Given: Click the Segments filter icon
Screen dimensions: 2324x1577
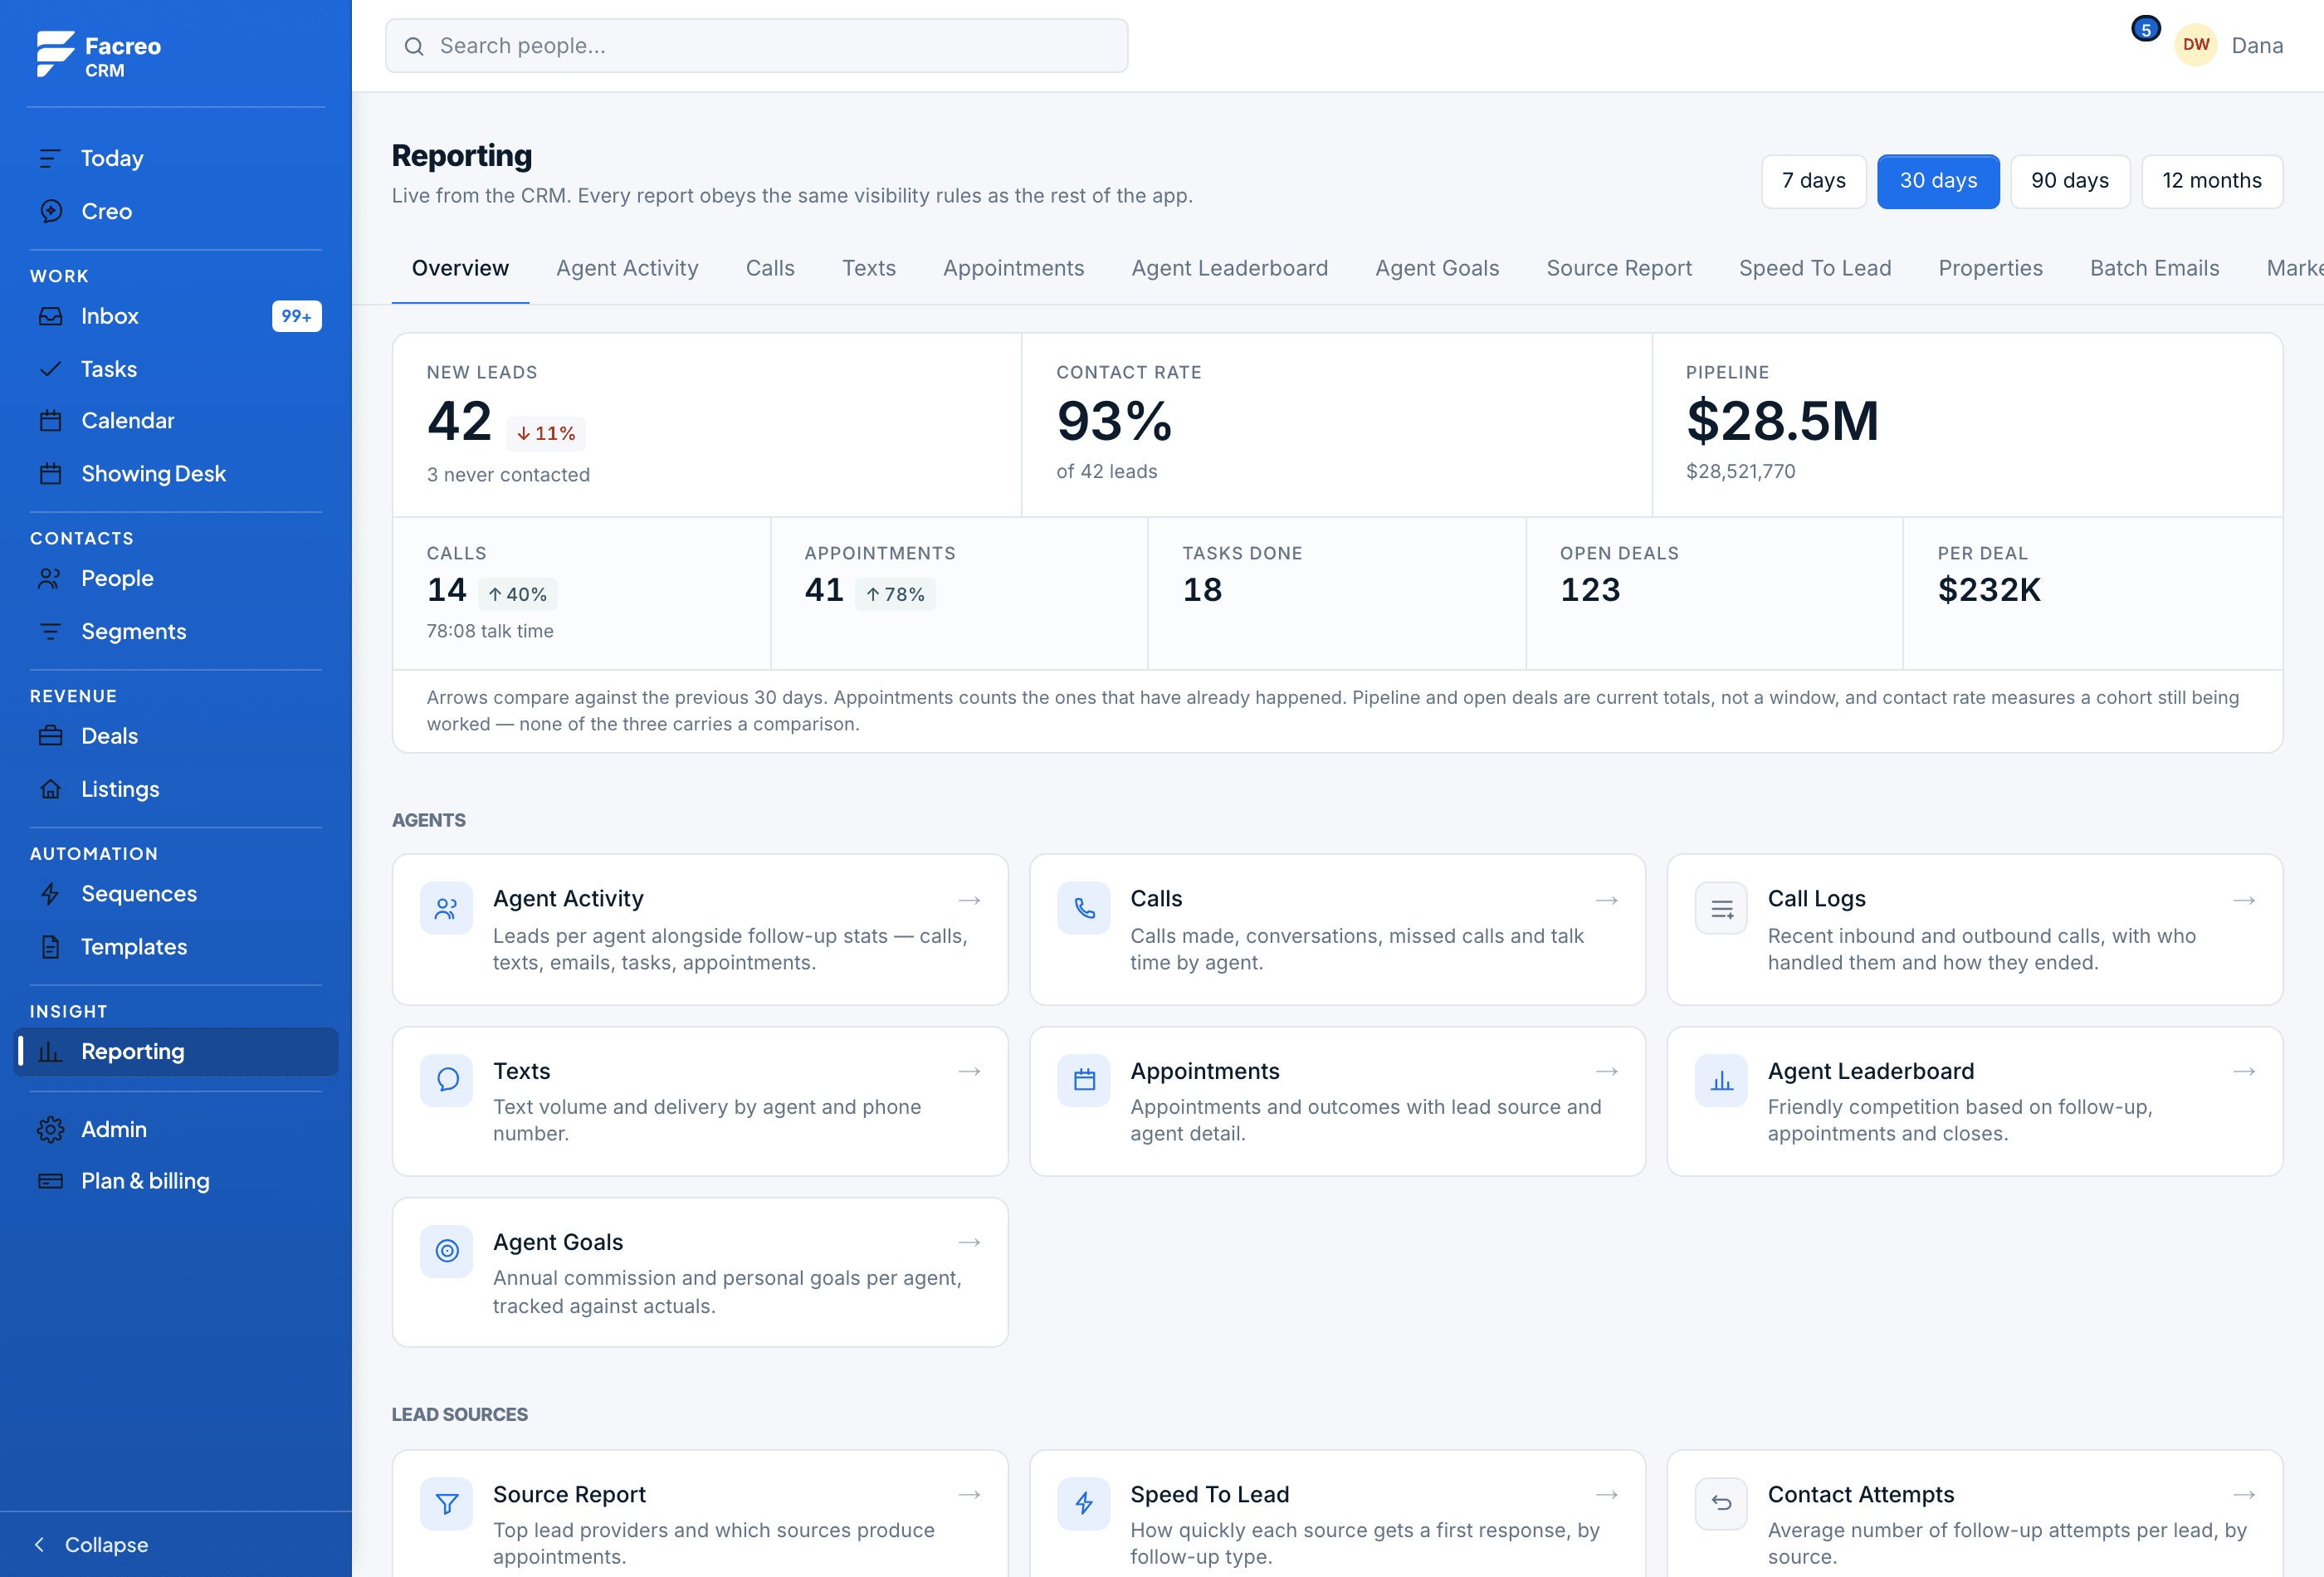Looking at the screenshot, I should [x=50, y=631].
